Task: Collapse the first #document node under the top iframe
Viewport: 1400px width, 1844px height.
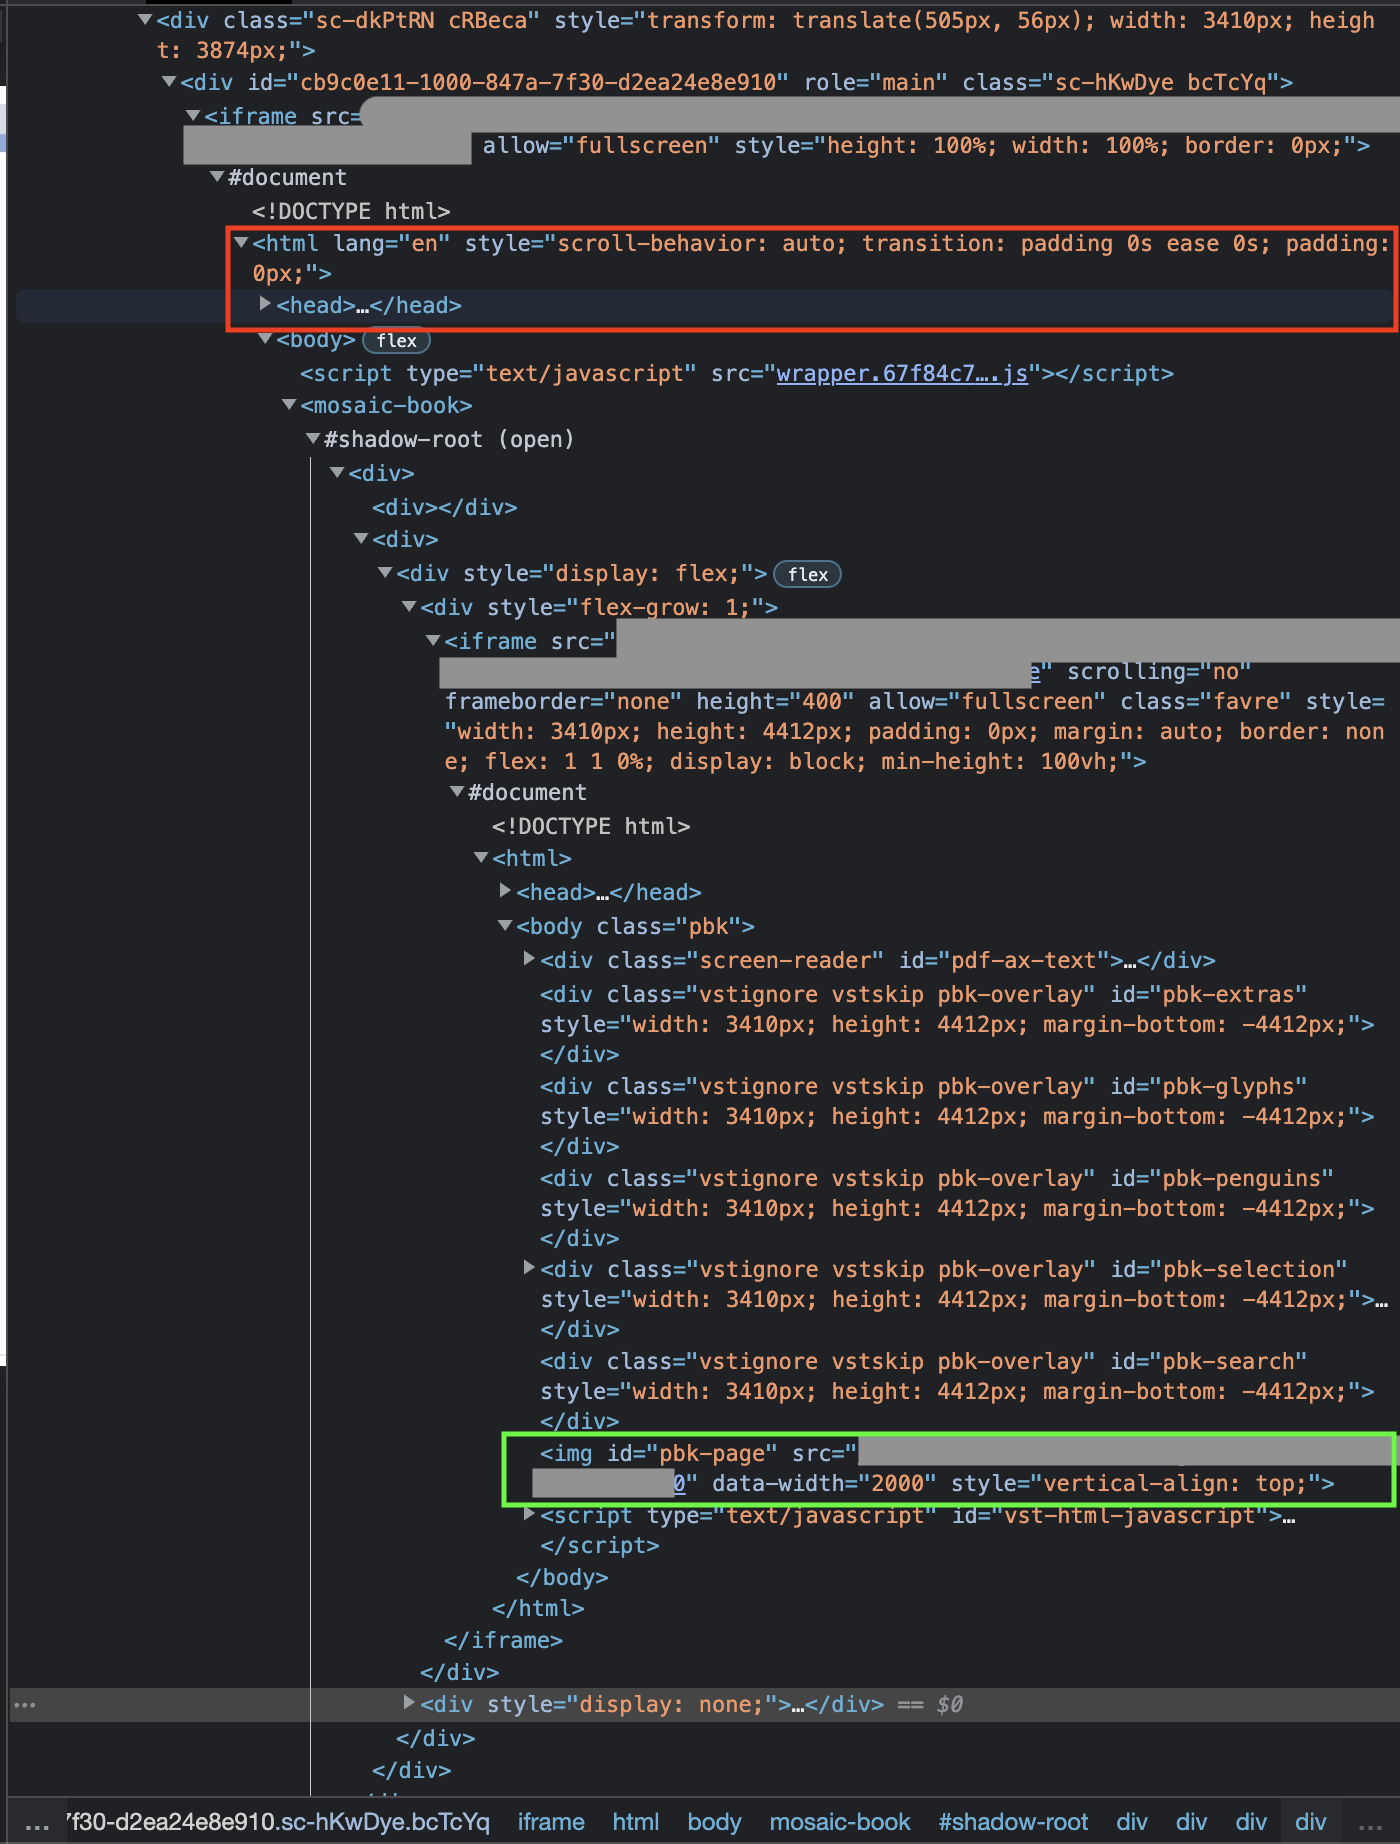Action: (x=217, y=176)
